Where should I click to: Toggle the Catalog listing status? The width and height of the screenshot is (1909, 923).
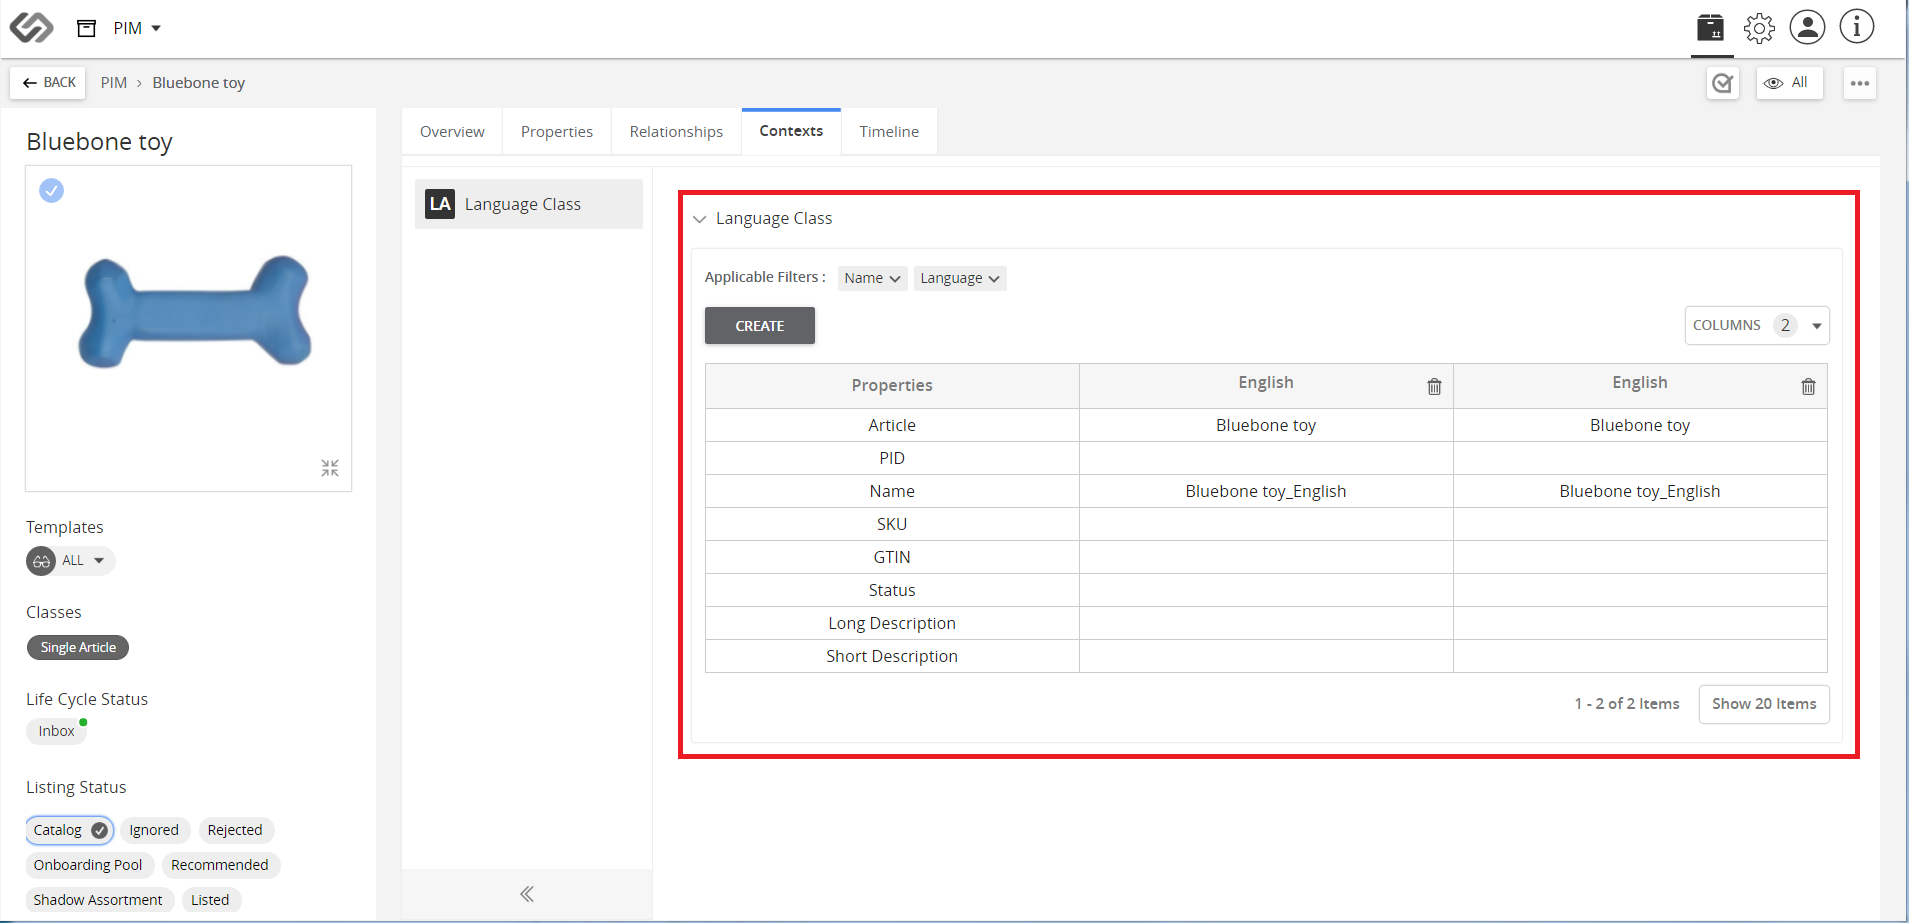(x=69, y=830)
